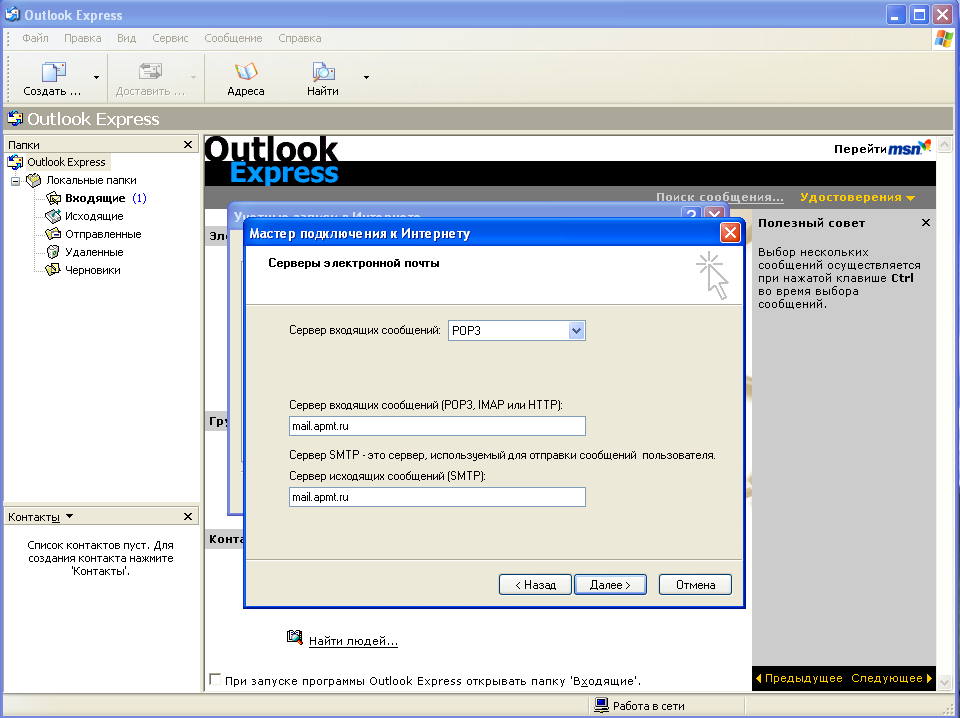Click the outgoing SMTP server input field
Viewport: 960px width, 718px height.
point(437,497)
